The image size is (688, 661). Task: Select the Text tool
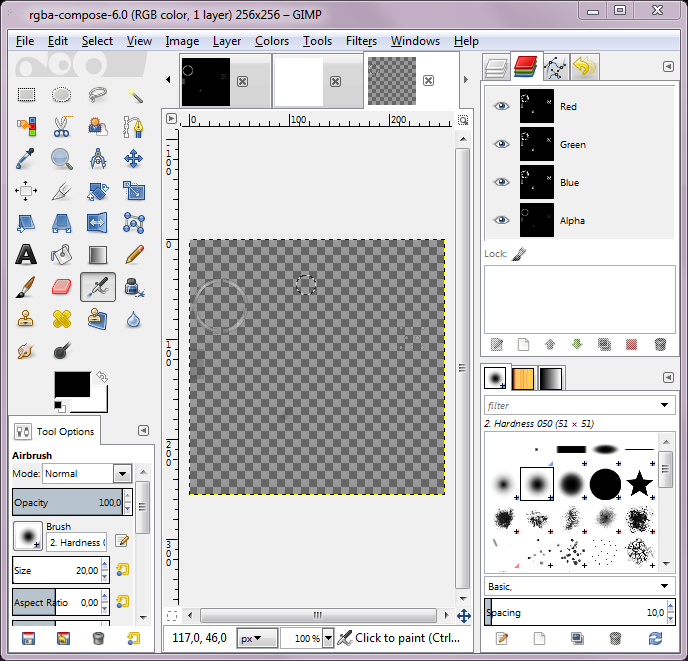coord(26,255)
